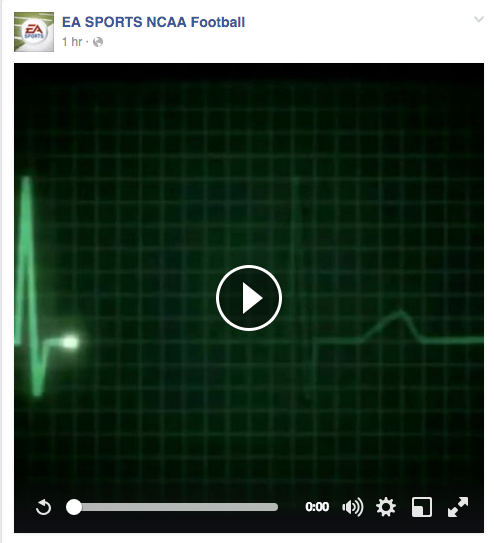494x543 pixels.
Task: Click the EA Sports profile picture
Action: 34,32
